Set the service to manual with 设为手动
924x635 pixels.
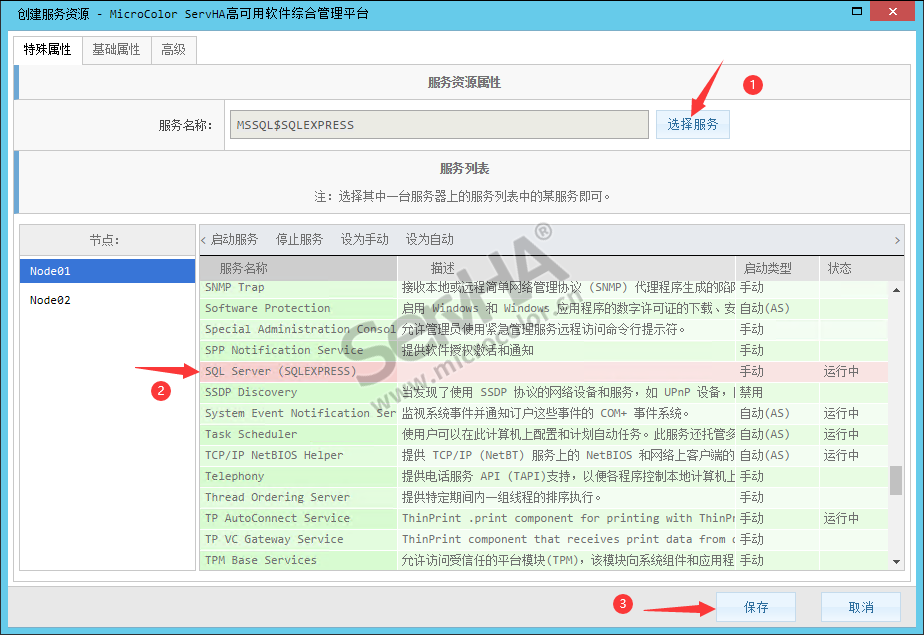click(x=364, y=240)
